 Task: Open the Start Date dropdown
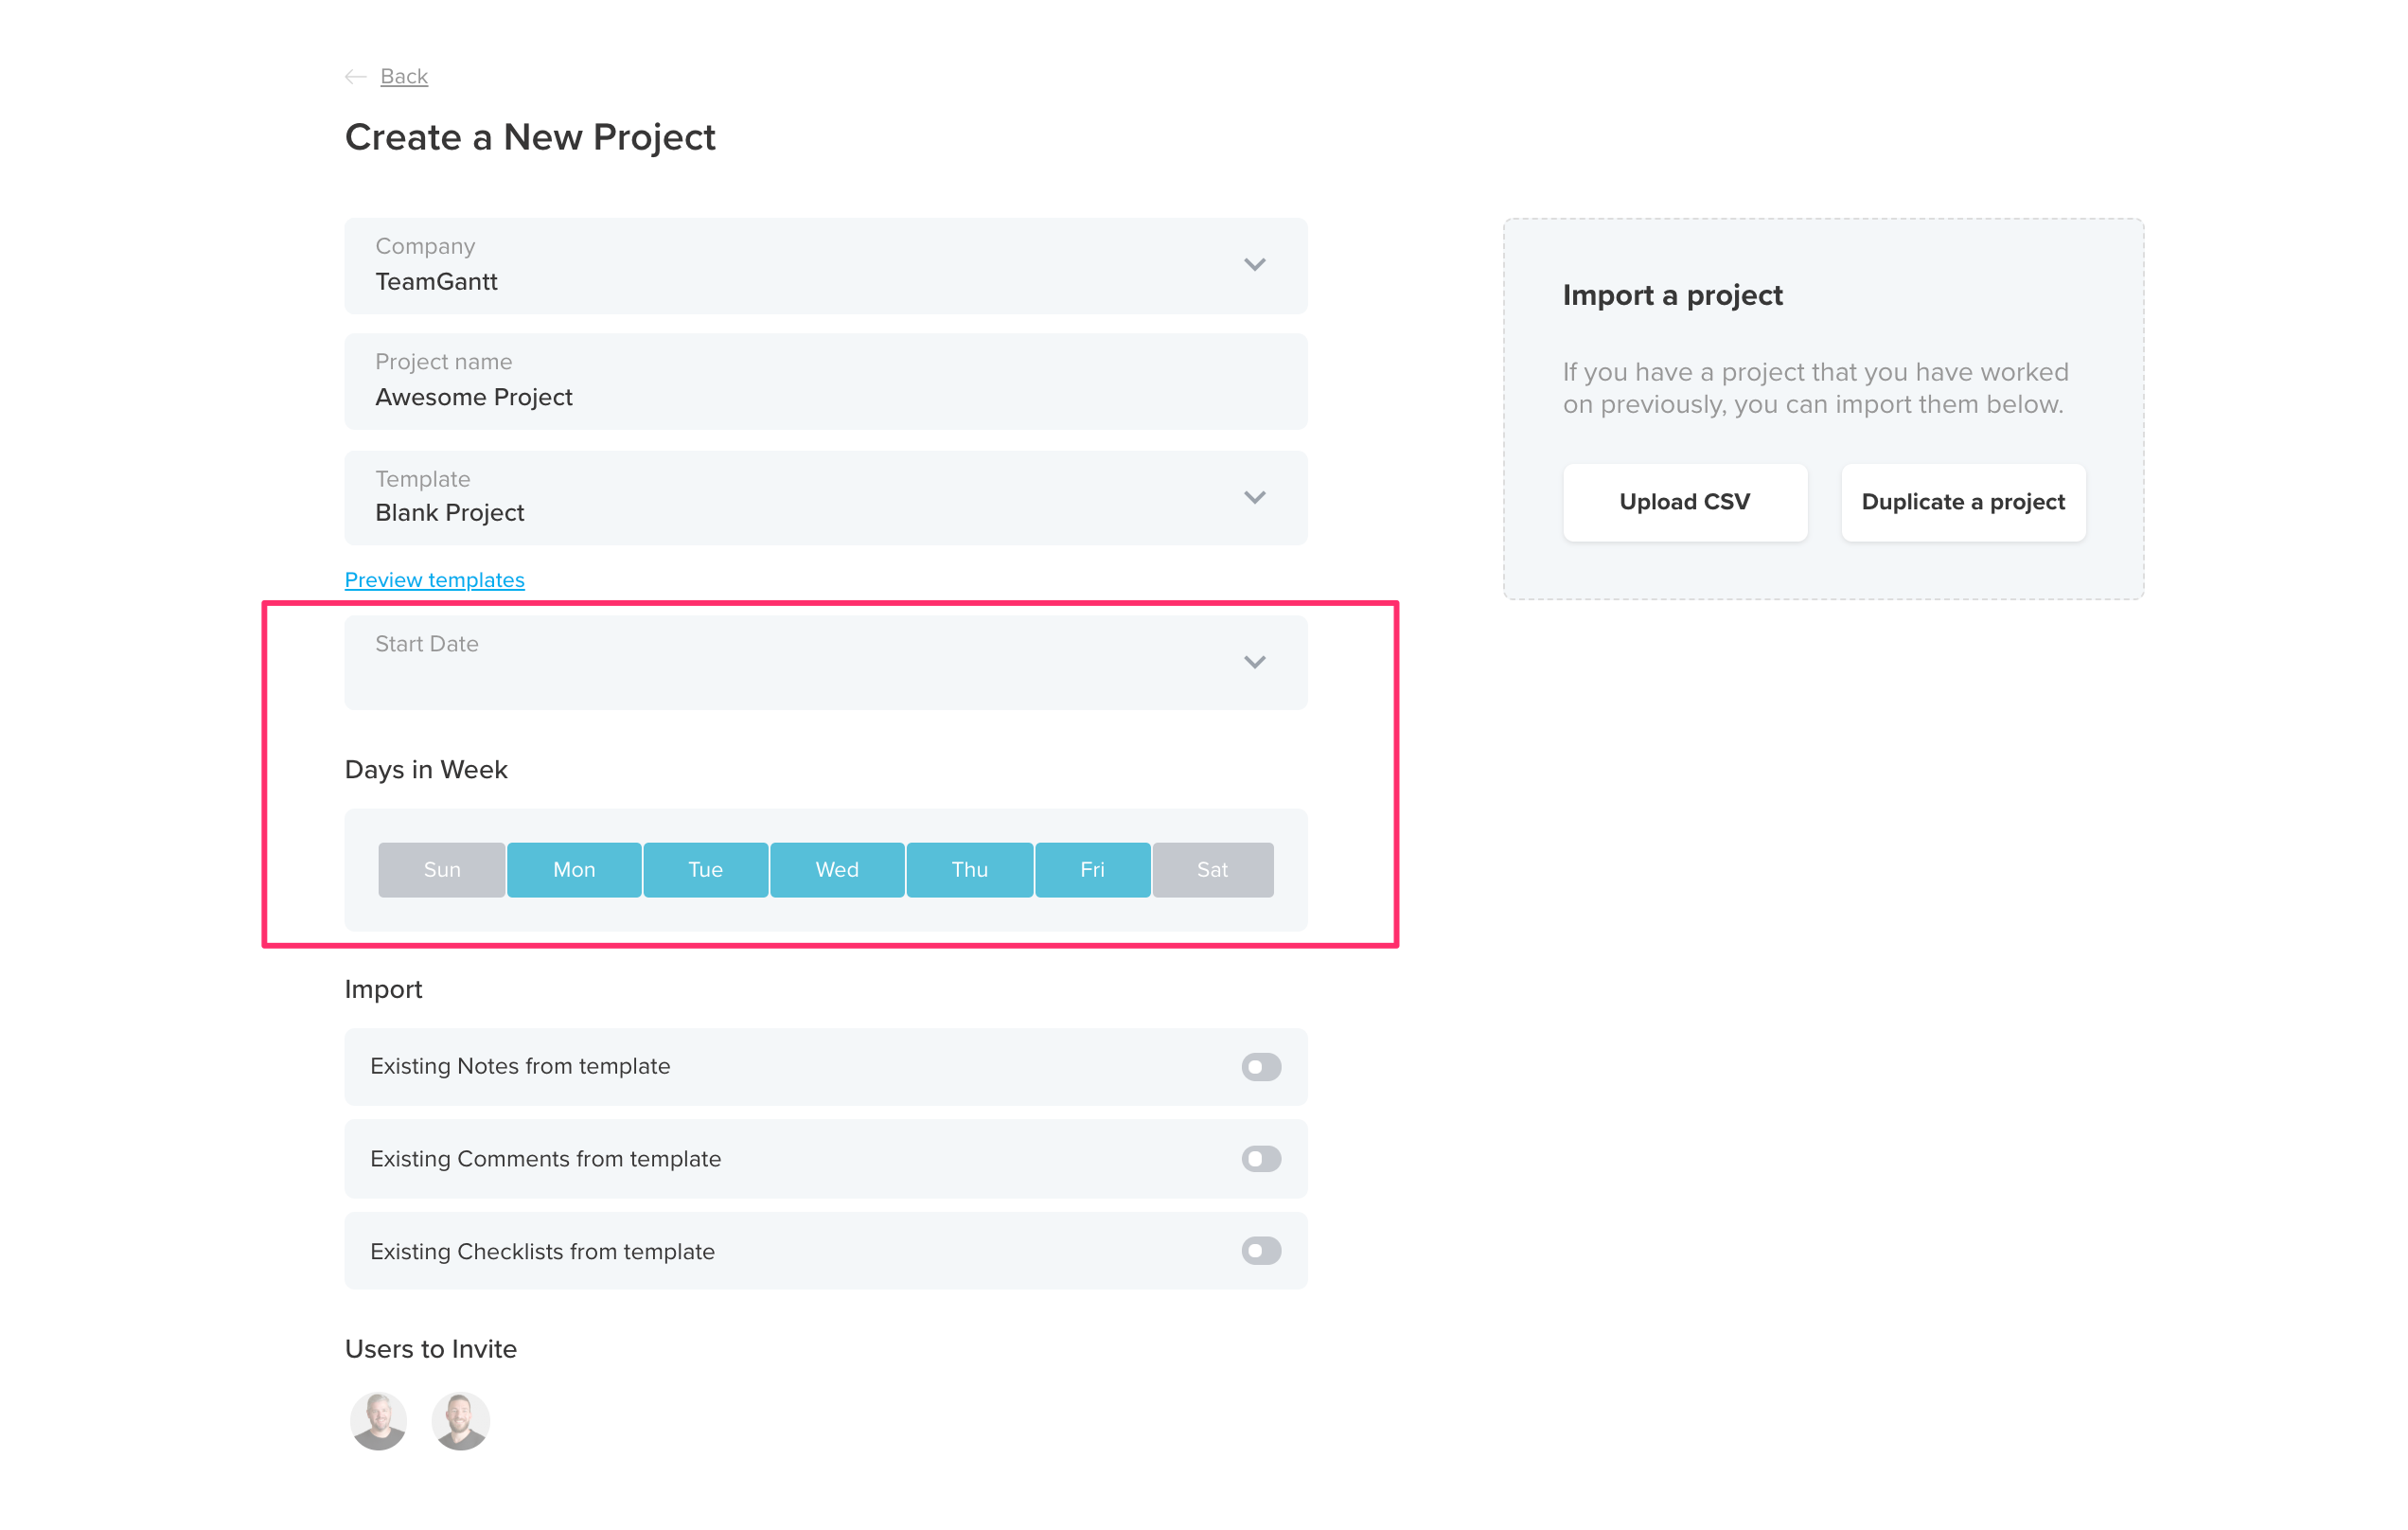click(x=826, y=662)
